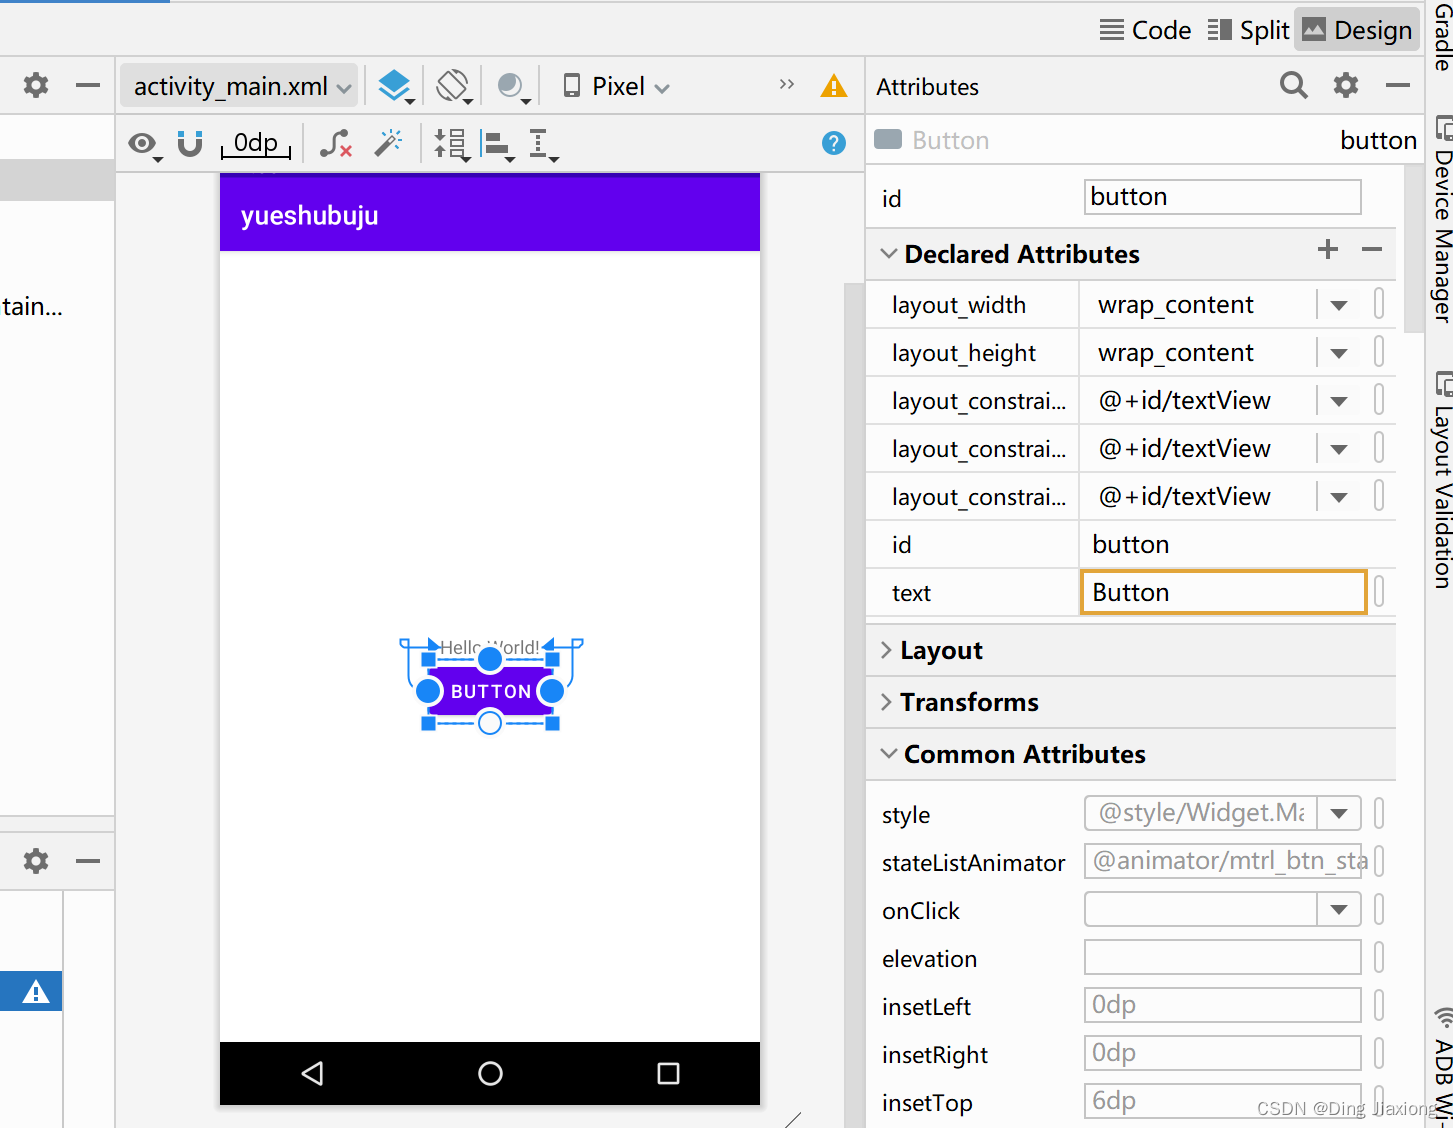The height and width of the screenshot is (1128, 1453).
Task: Clear all constraints with the red X icon
Action: pos(334,143)
